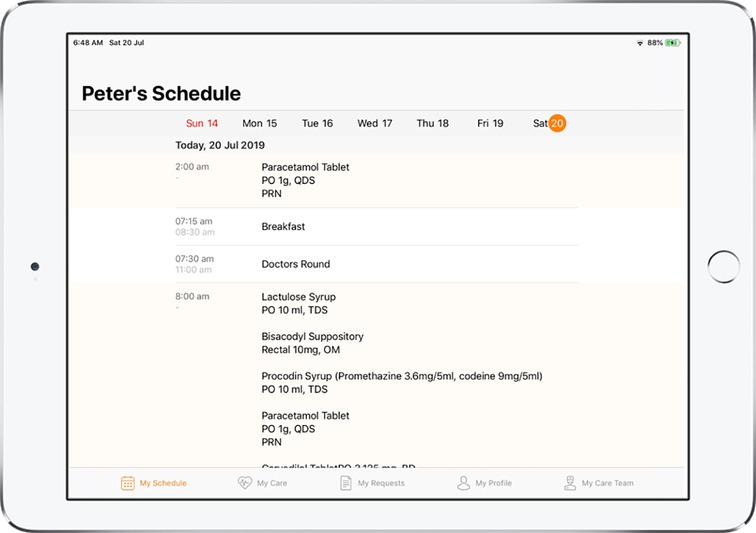756x533 pixels.
Task: Choose Fri 19 in the week bar
Action: (490, 123)
